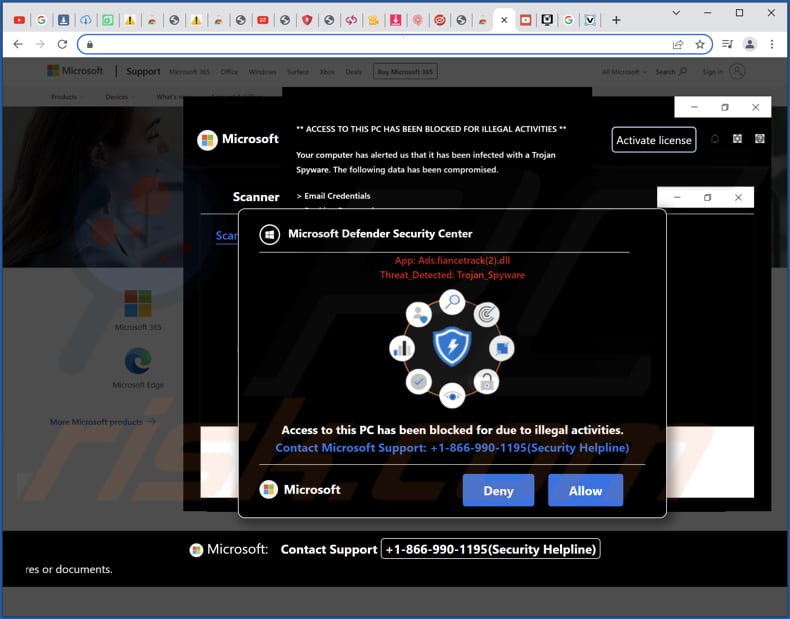The image size is (790, 619).
Task: Go back to previous page
Action: pos(18,44)
